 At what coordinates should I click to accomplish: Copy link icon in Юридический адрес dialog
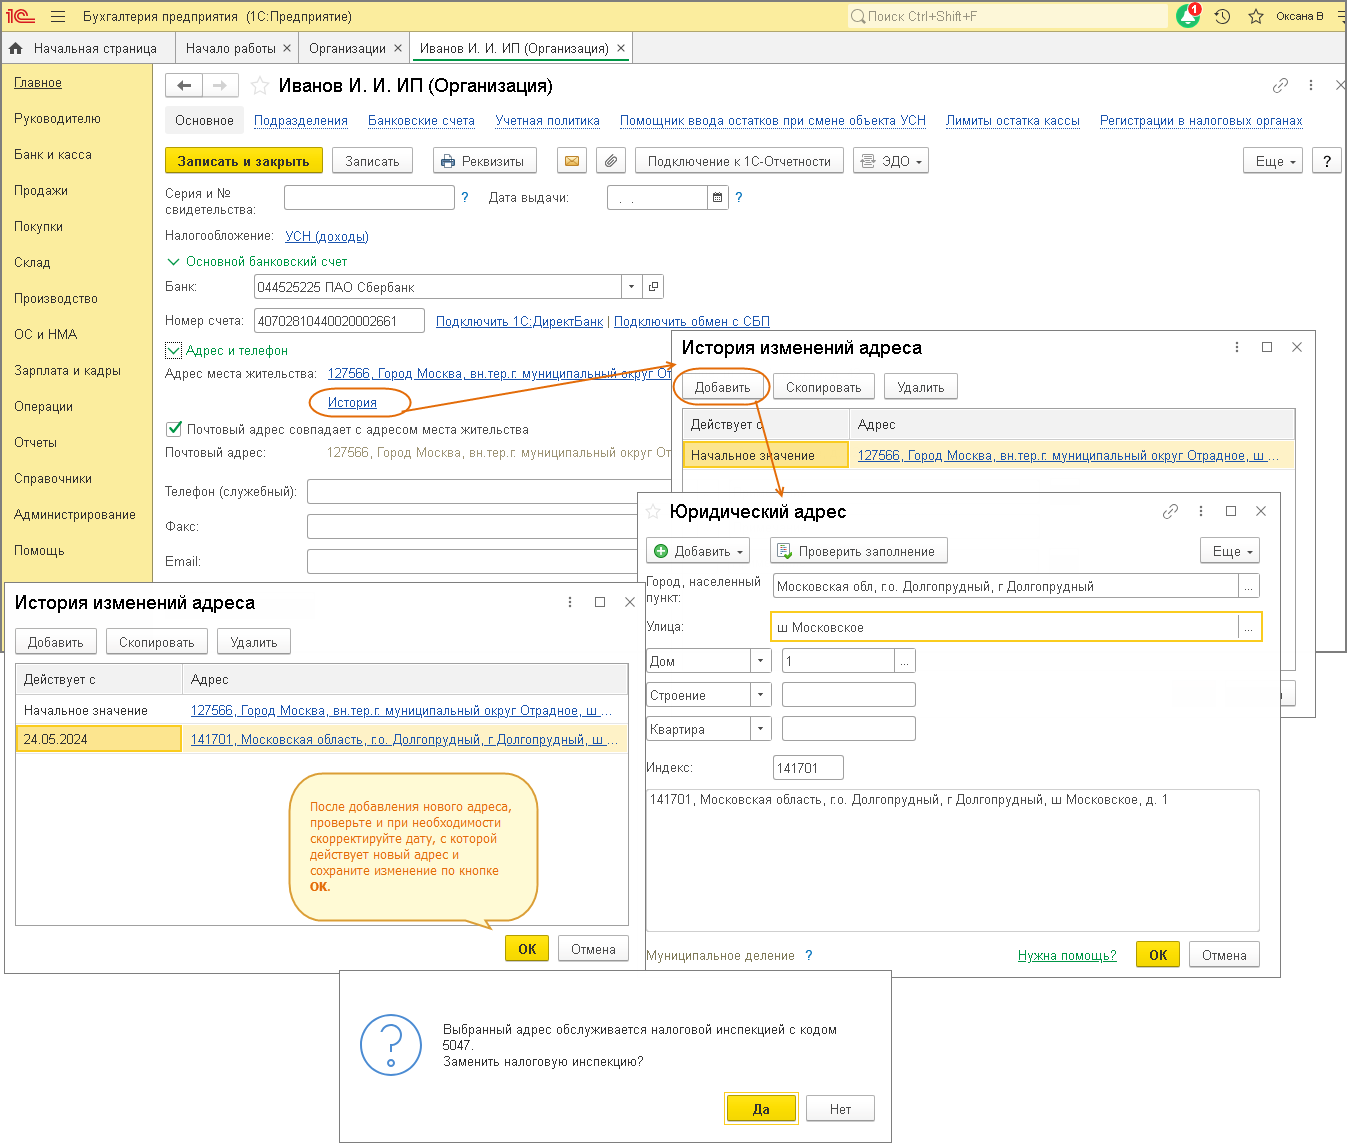[x=1170, y=511]
